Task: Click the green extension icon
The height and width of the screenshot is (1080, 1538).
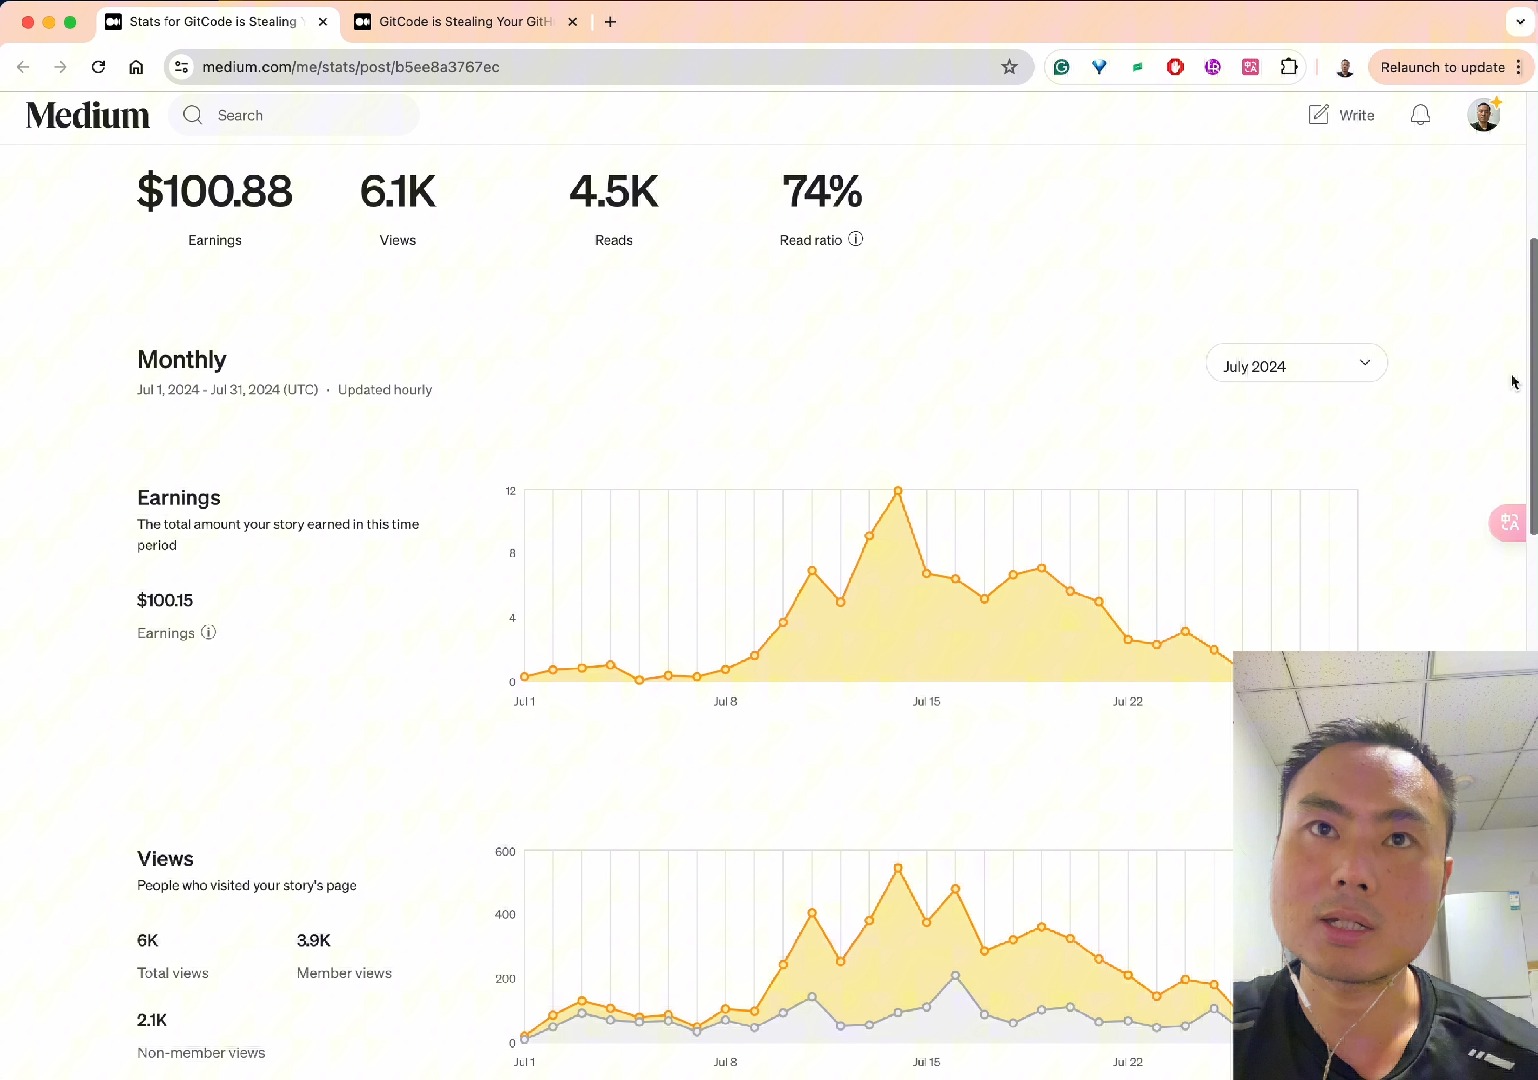Action: coord(1137,67)
